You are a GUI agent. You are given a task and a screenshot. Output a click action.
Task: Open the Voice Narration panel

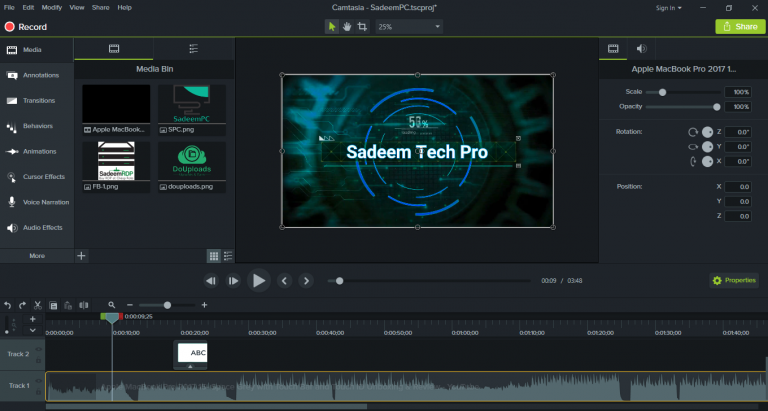(37, 202)
